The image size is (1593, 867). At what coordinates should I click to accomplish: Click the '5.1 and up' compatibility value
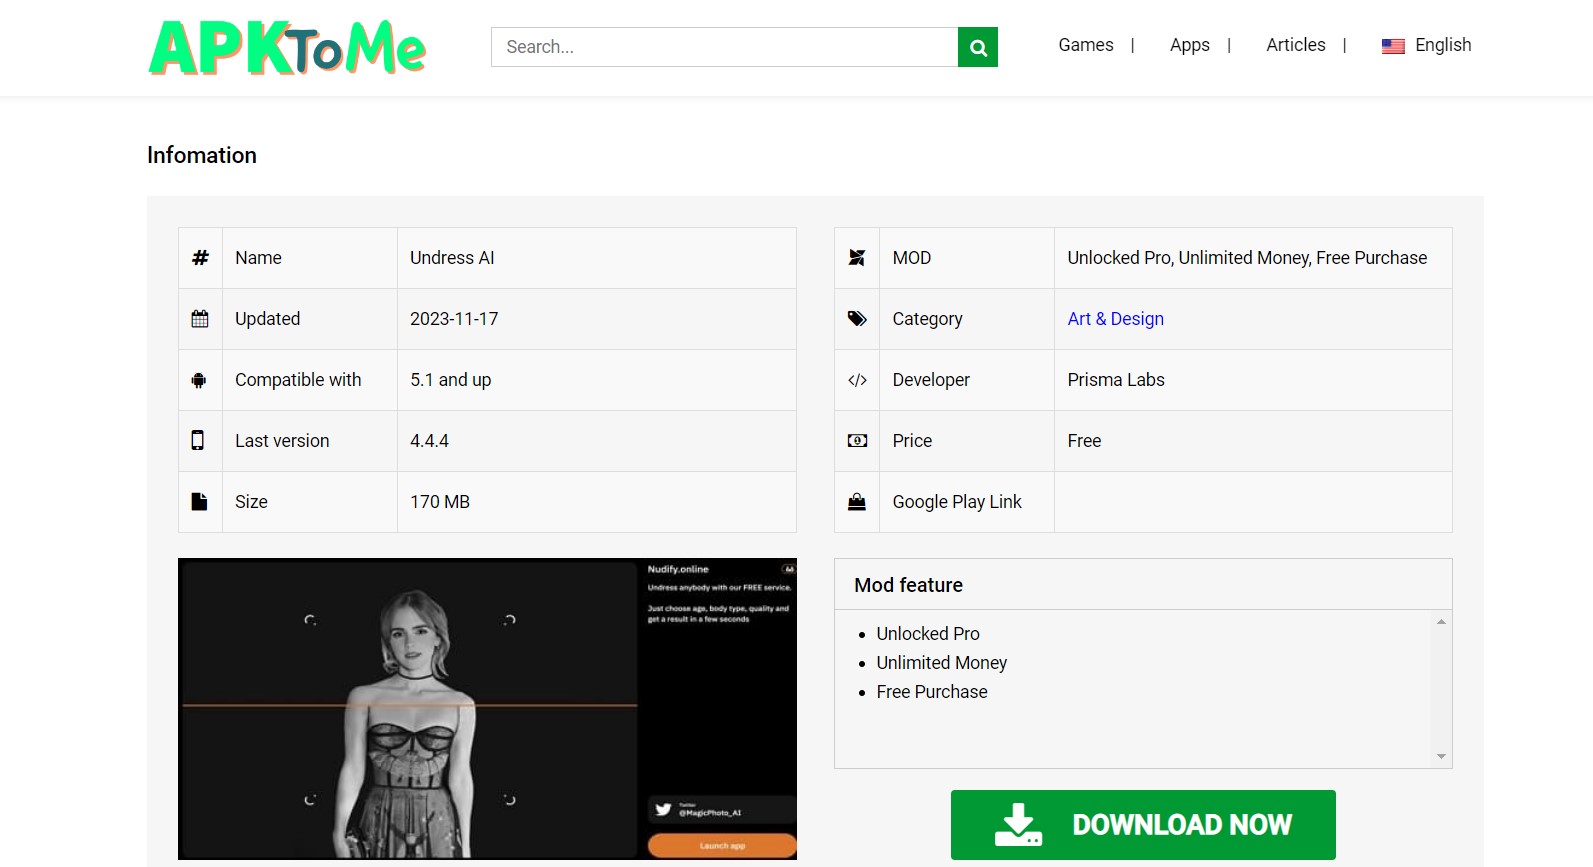(451, 380)
